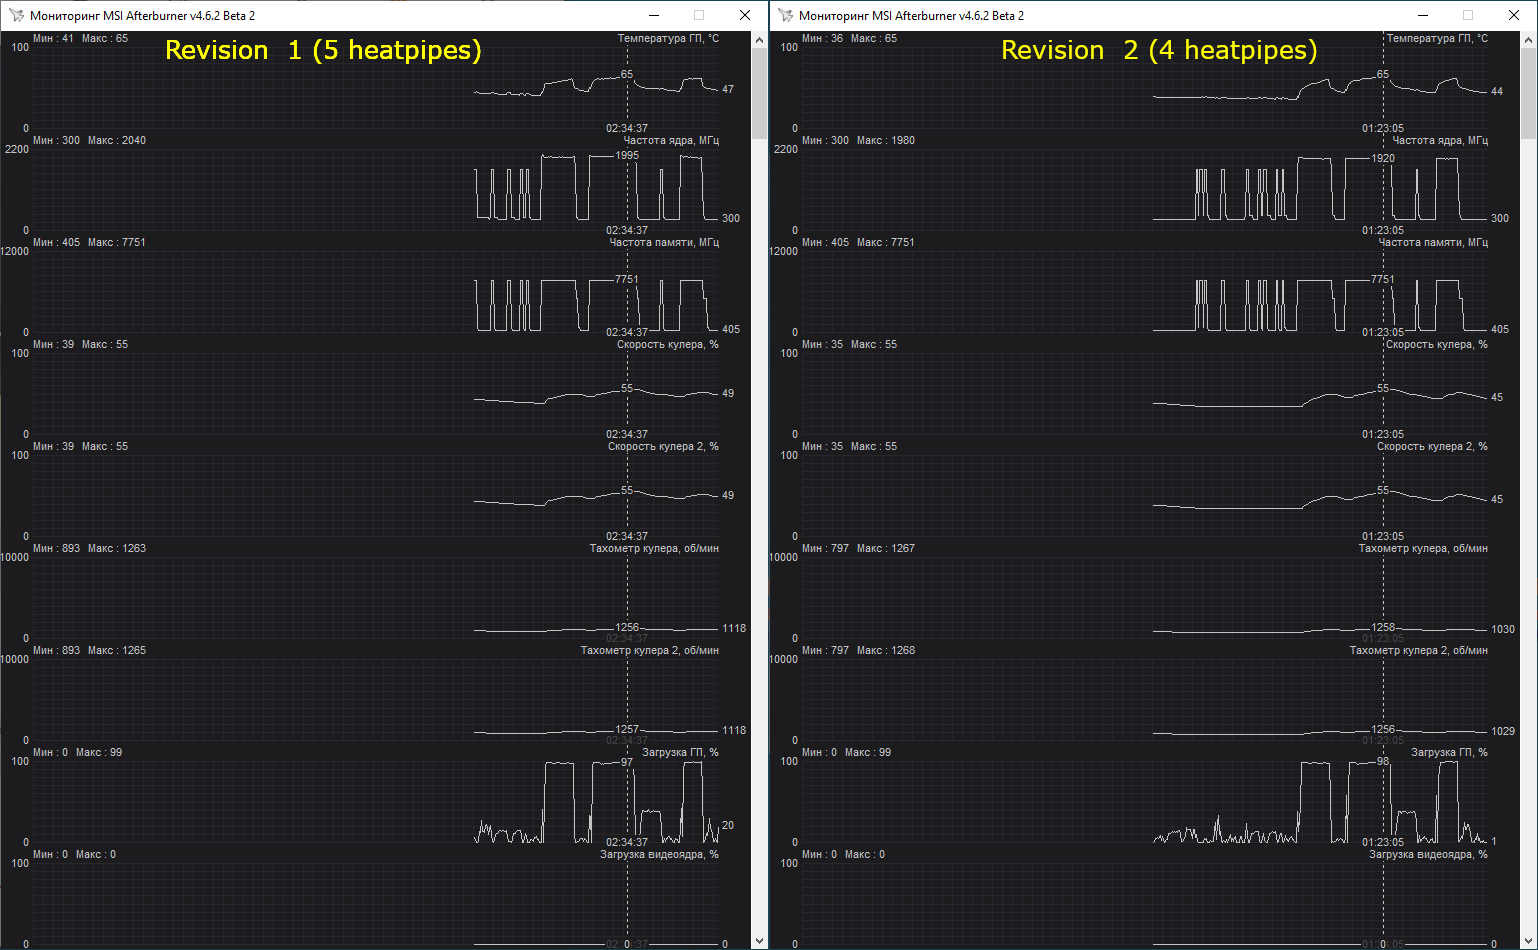Click 'Частота ядра, МГц' label in the right window
The height and width of the screenshot is (950, 1538).
(x=1440, y=140)
